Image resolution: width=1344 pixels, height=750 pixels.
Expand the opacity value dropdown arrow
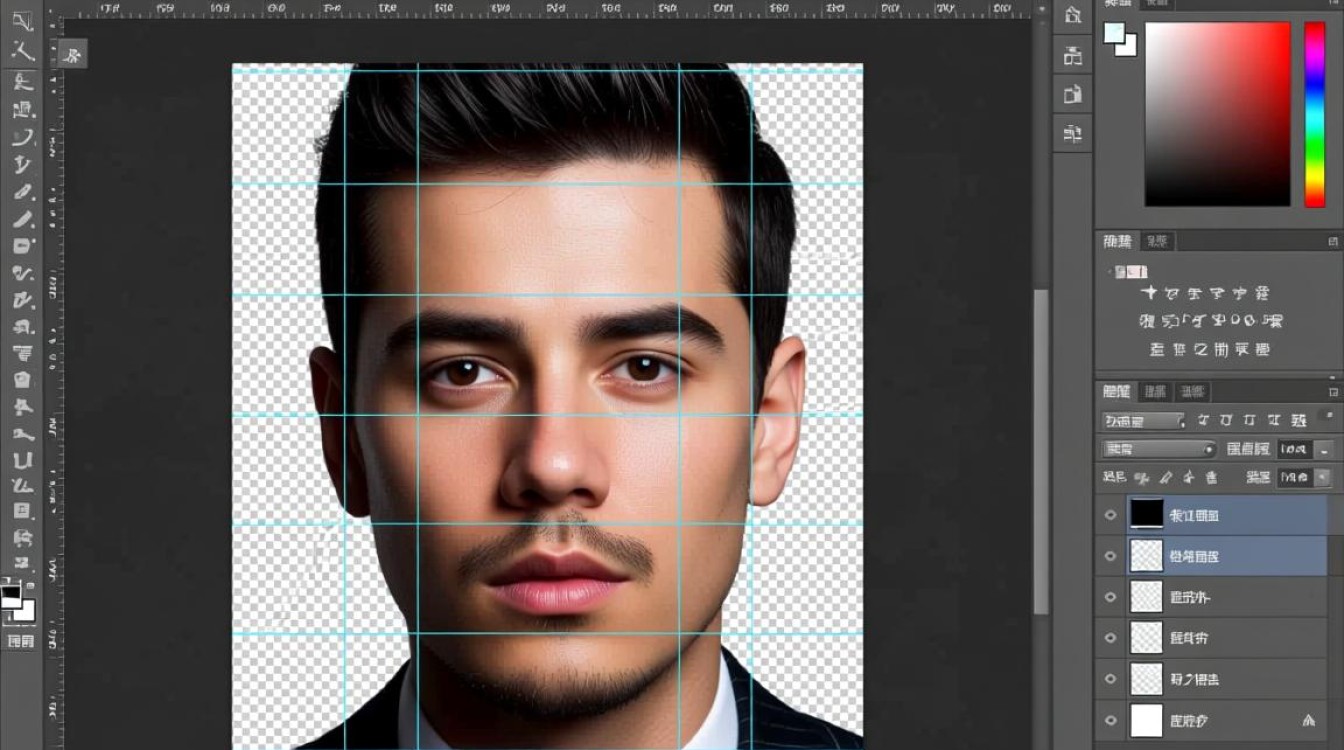(x=1325, y=450)
